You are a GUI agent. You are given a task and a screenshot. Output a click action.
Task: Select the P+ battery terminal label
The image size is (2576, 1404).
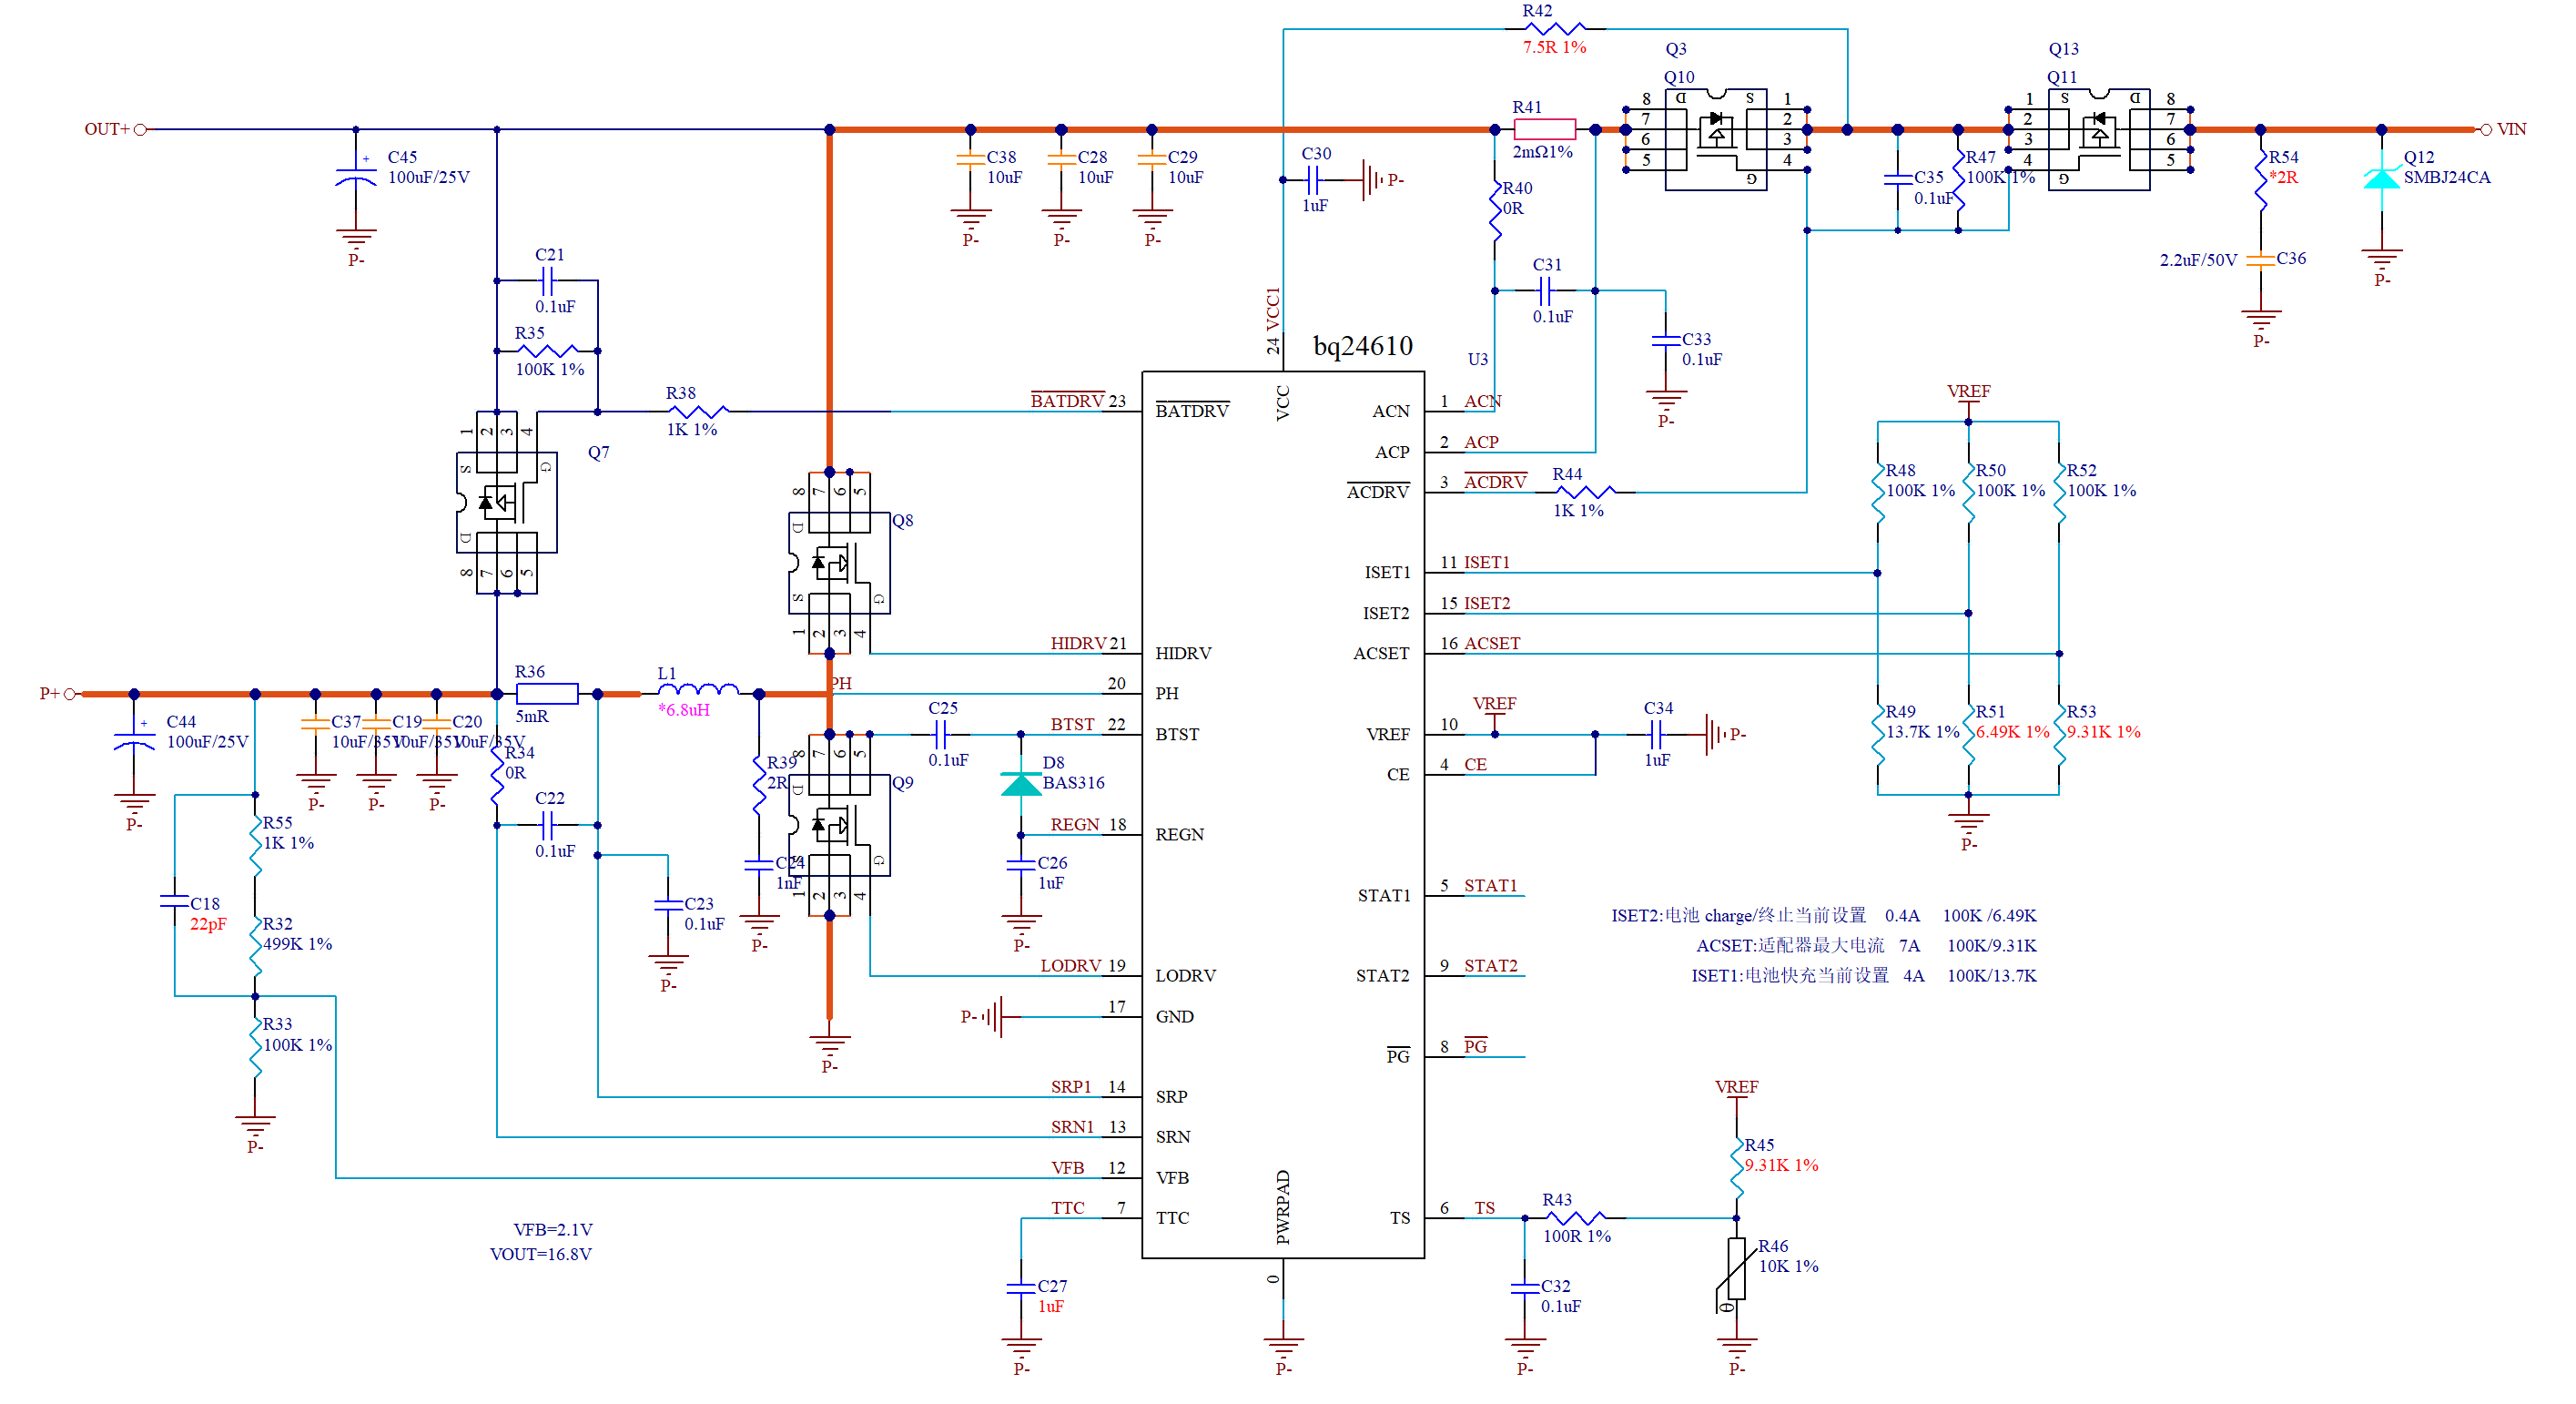pyautogui.click(x=50, y=693)
